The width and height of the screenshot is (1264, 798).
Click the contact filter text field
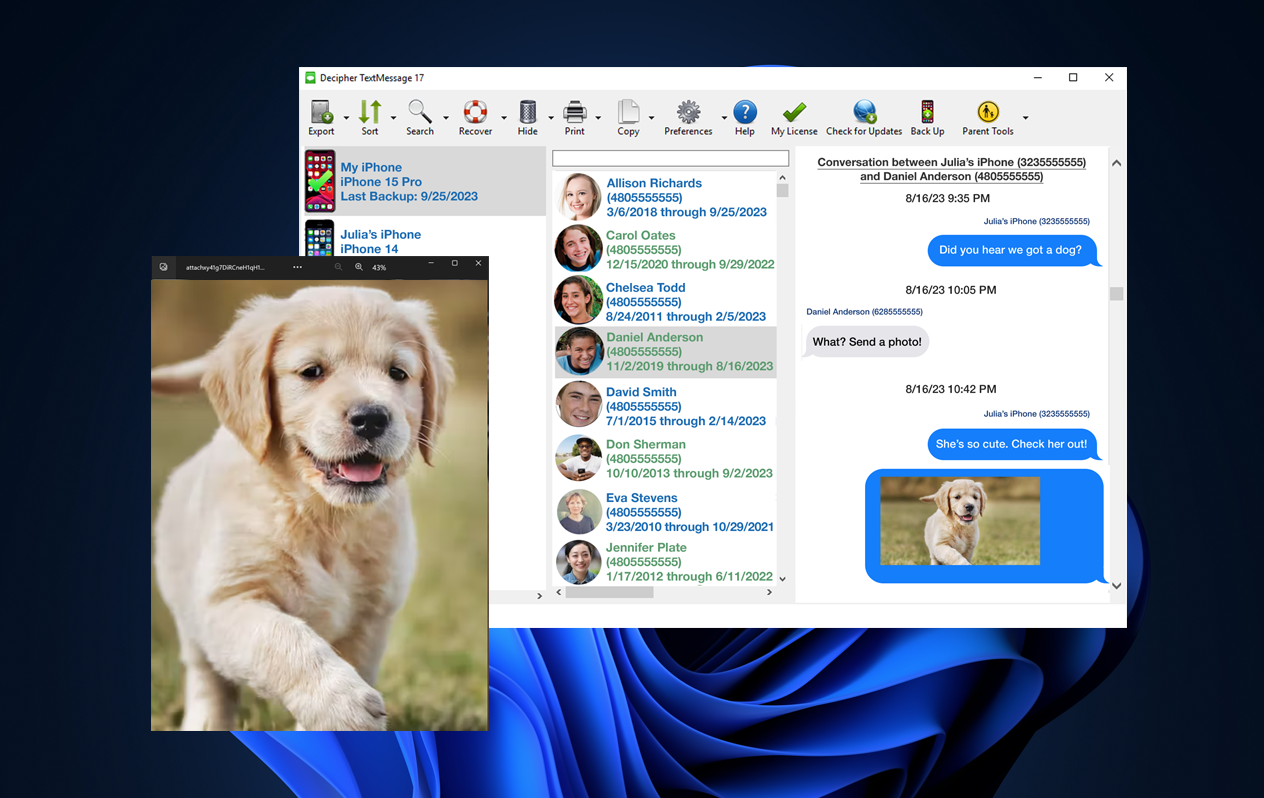pyautogui.click(x=670, y=158)
